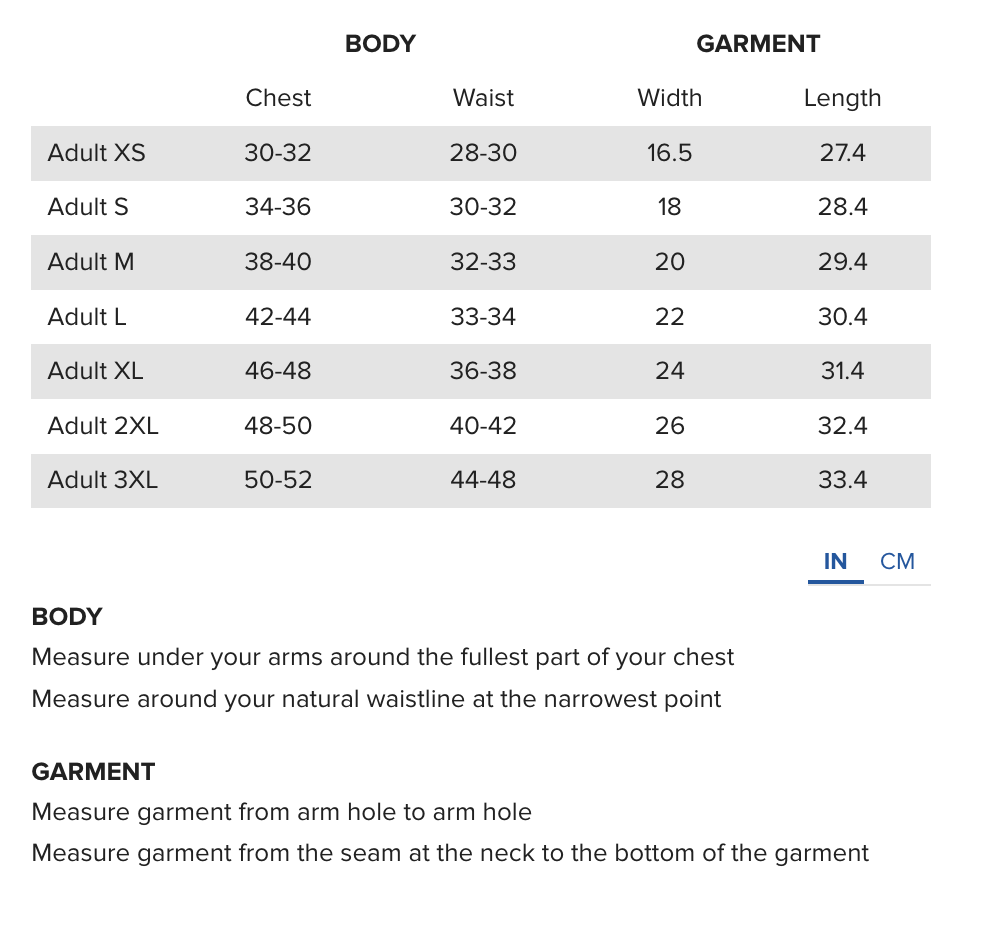Click the arm hole to arm hole instruction
The image size is (992, 932).
coord(282,812)
